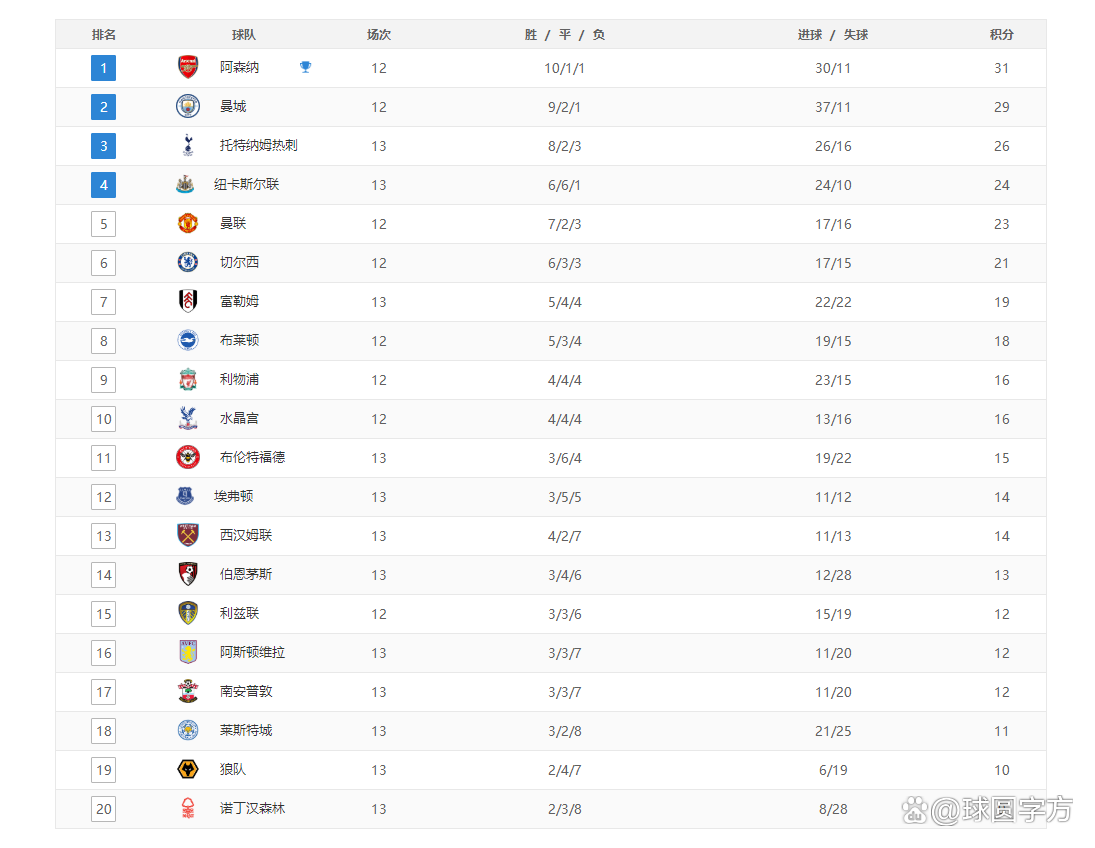Select the Tottenham Hotspur cockerel logo
1095x848 pixels.
188,145
